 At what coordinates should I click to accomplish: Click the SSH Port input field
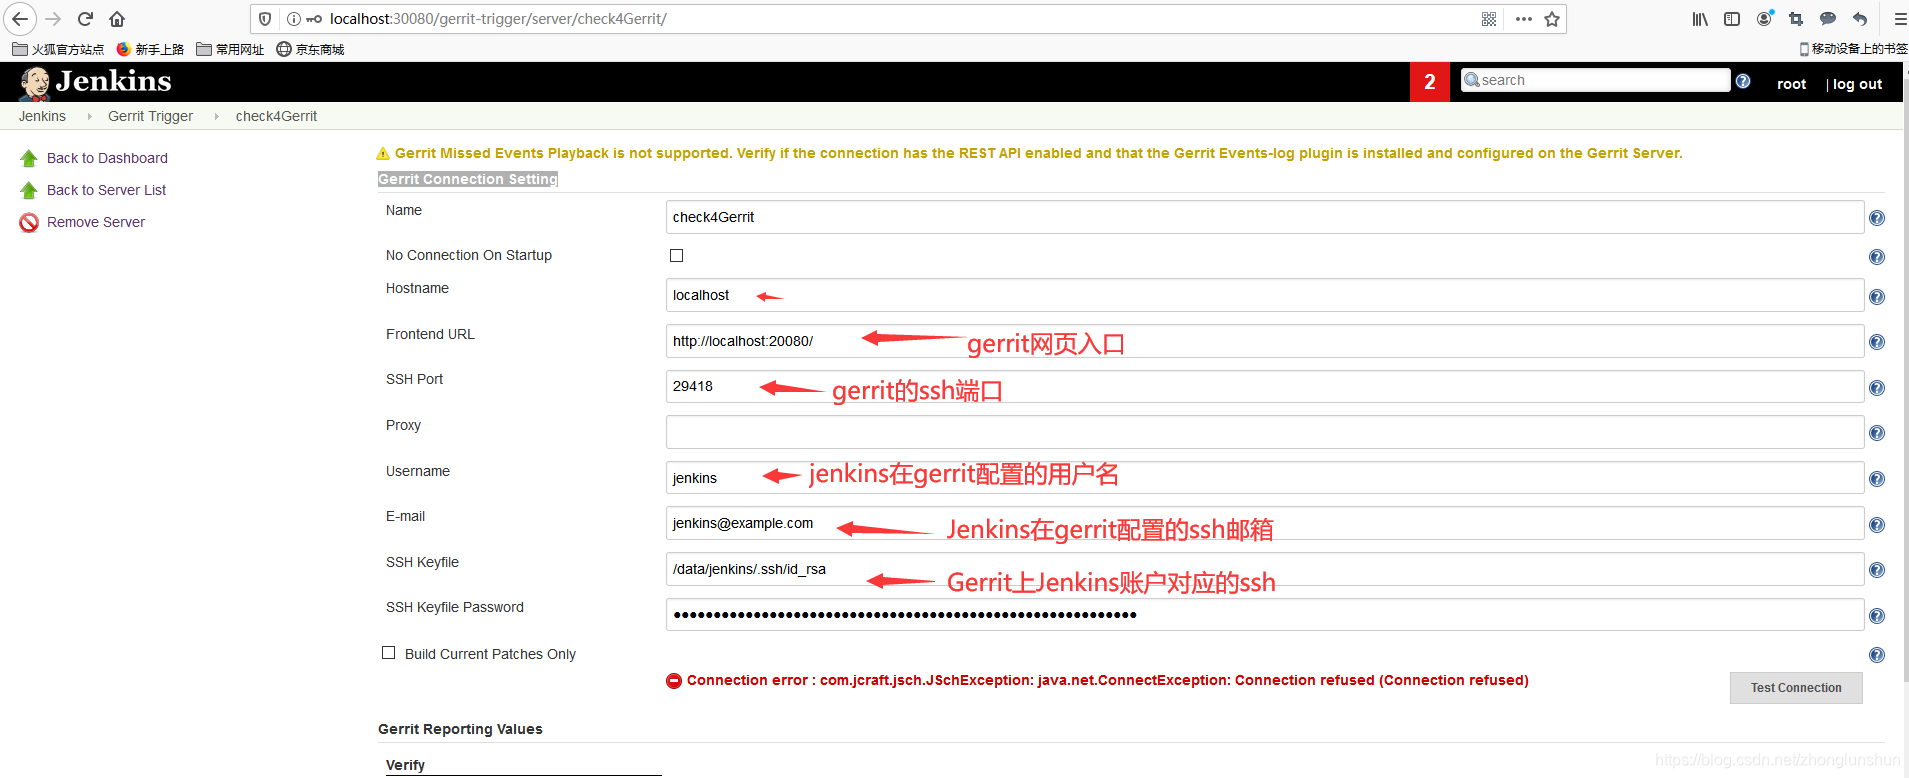(x=1265, y=386)
